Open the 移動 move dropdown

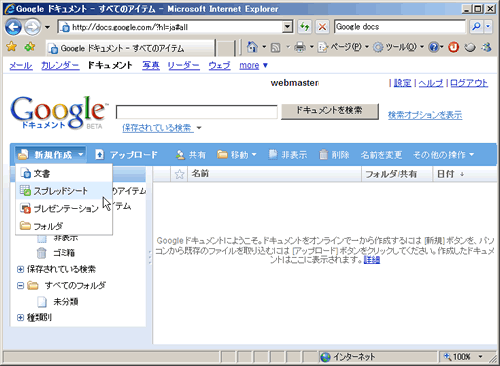237,155
